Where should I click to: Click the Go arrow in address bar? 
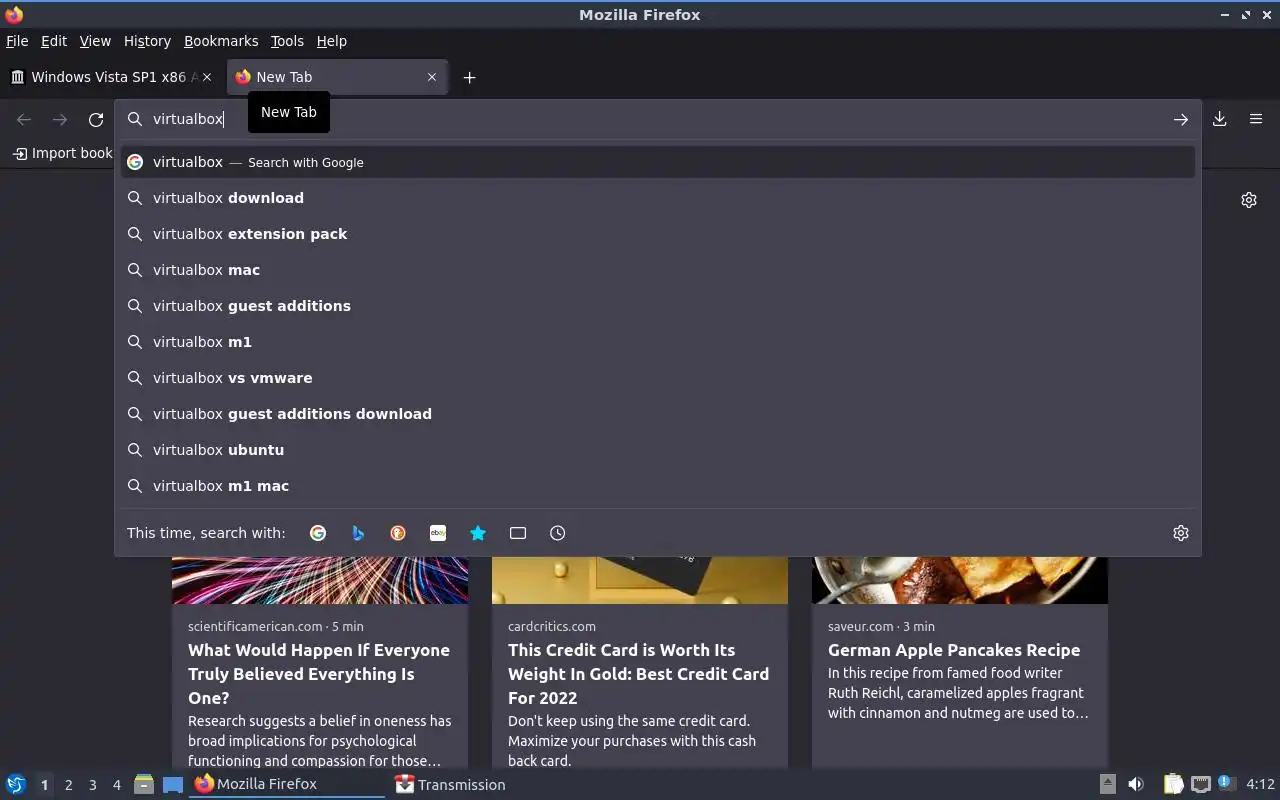tap(1181, 119)
